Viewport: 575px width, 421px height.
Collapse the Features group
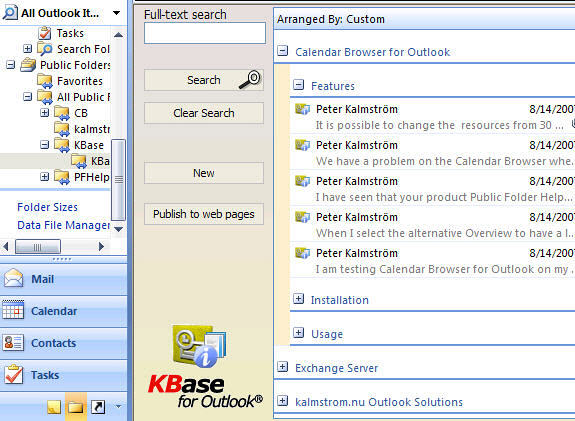tap(299, 85)
